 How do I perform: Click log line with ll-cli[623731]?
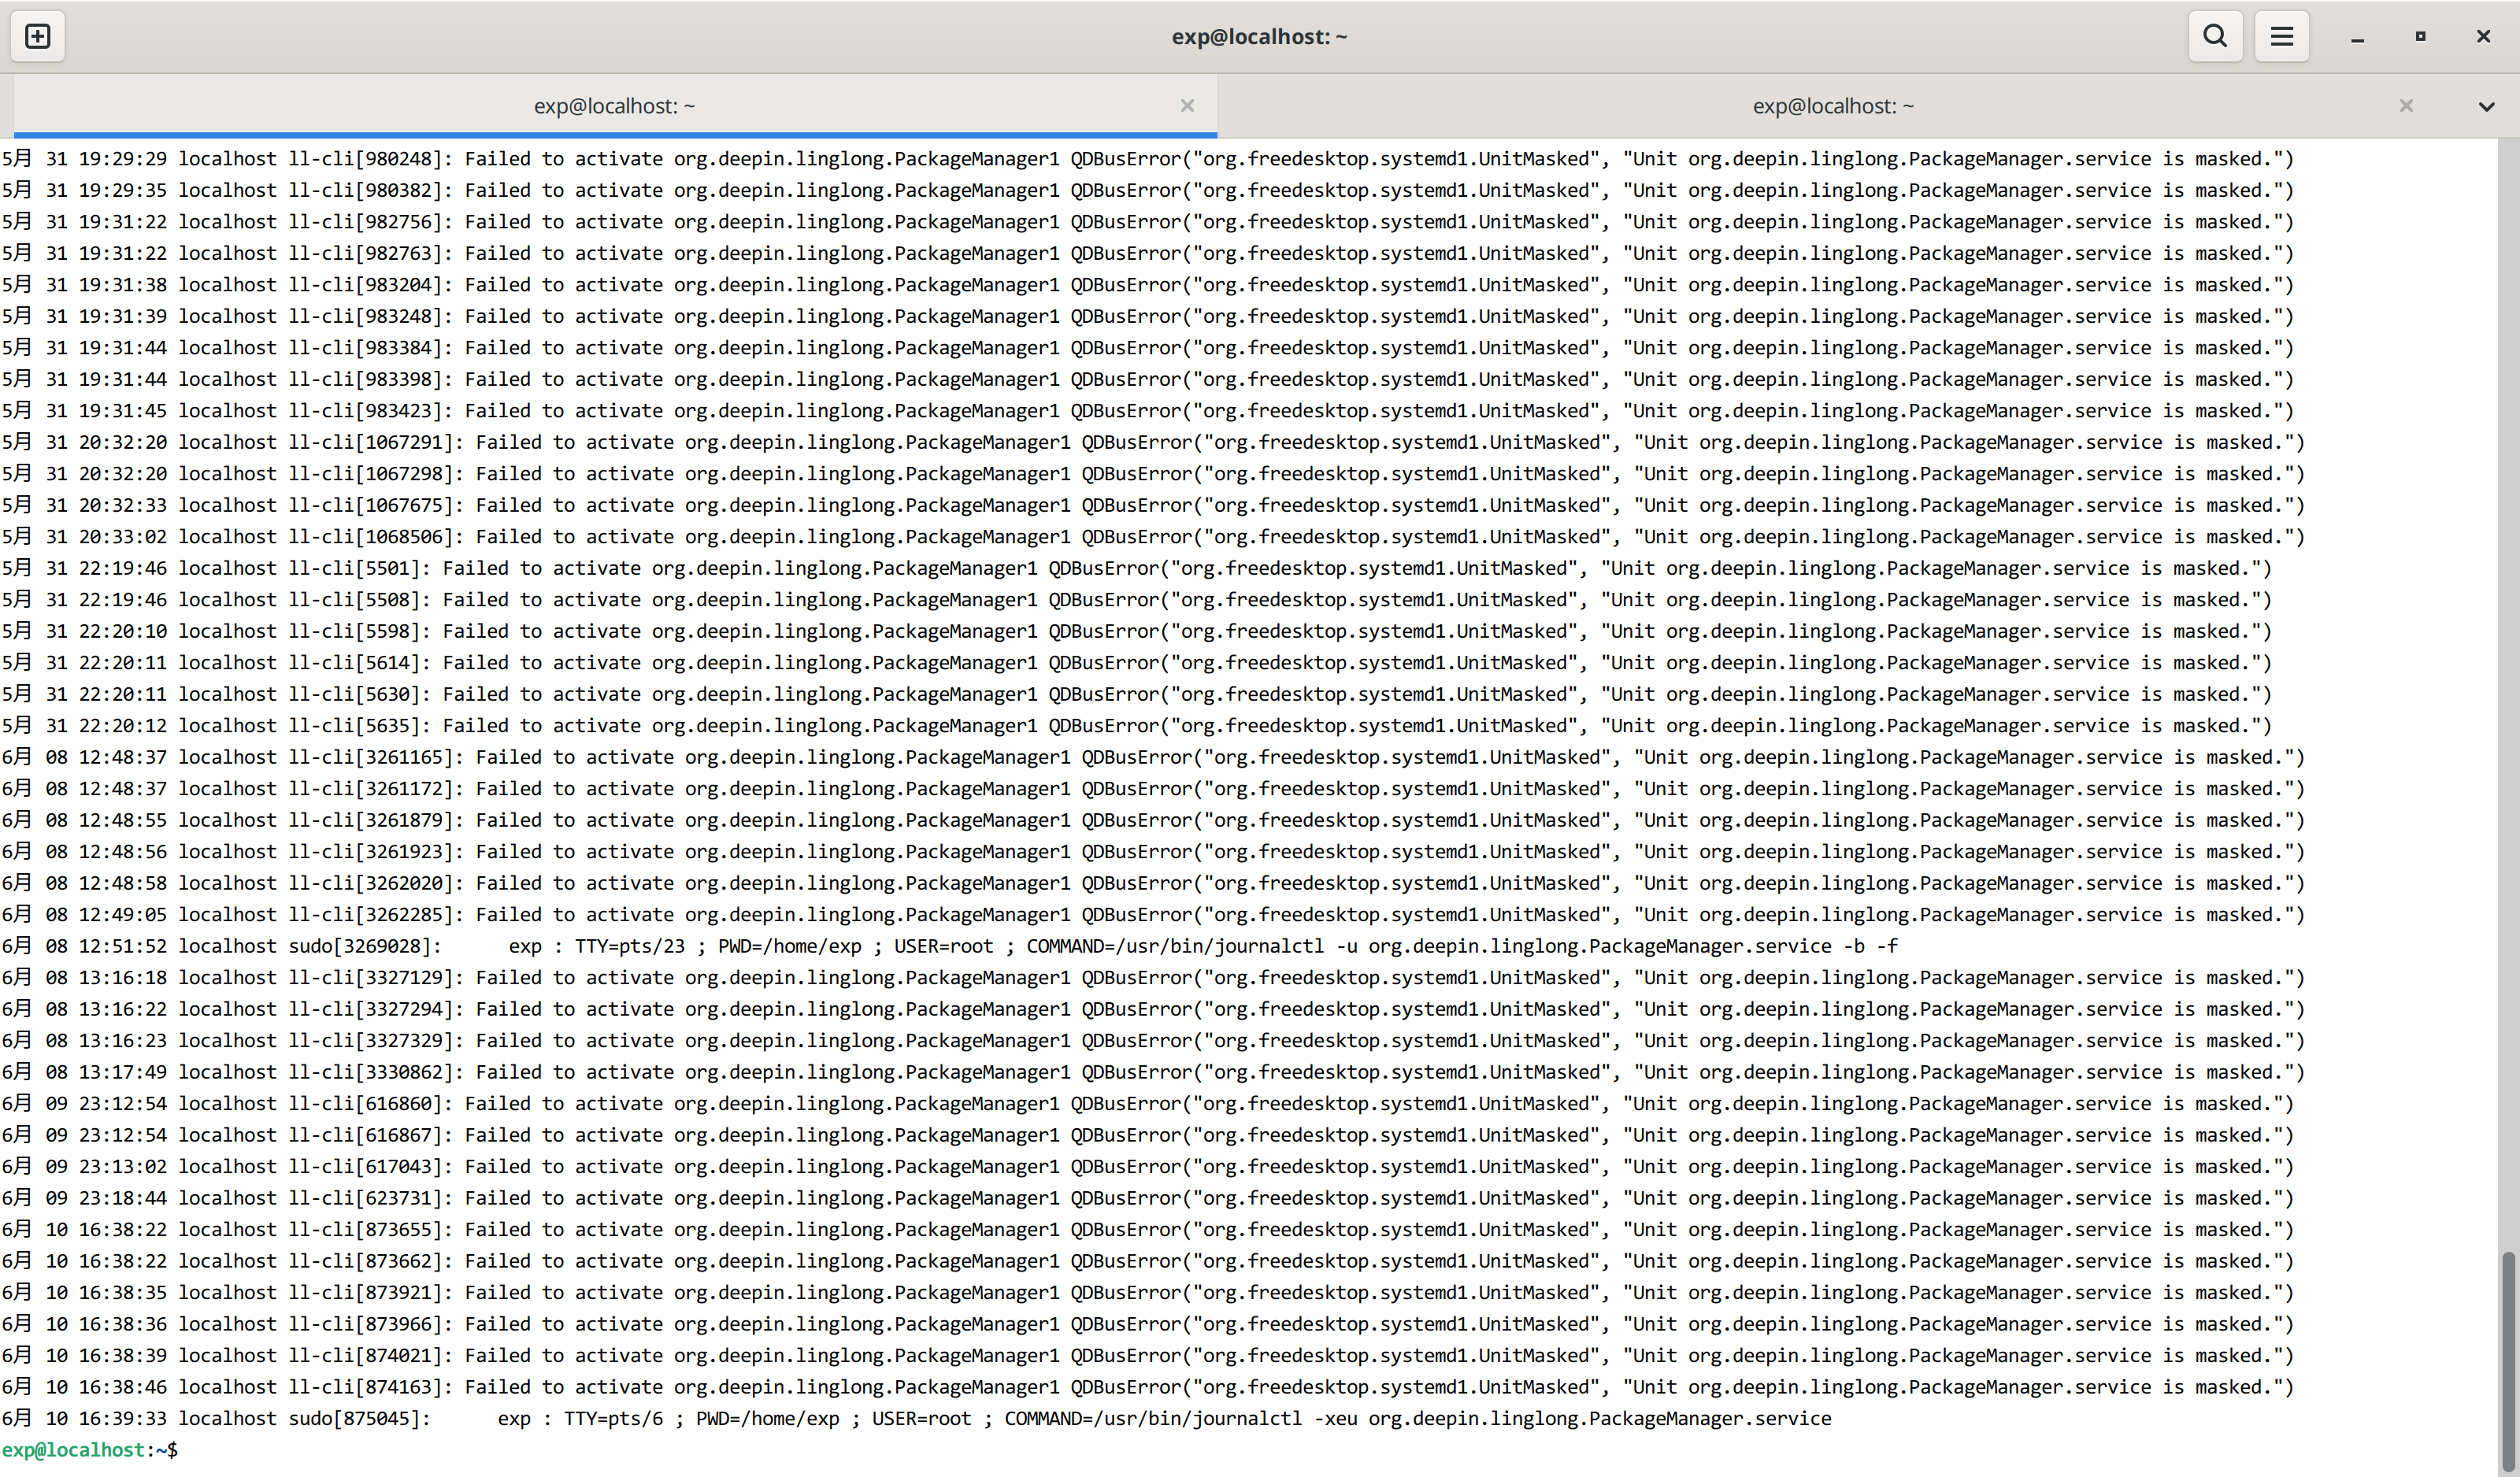[x=1147, y=1198]
